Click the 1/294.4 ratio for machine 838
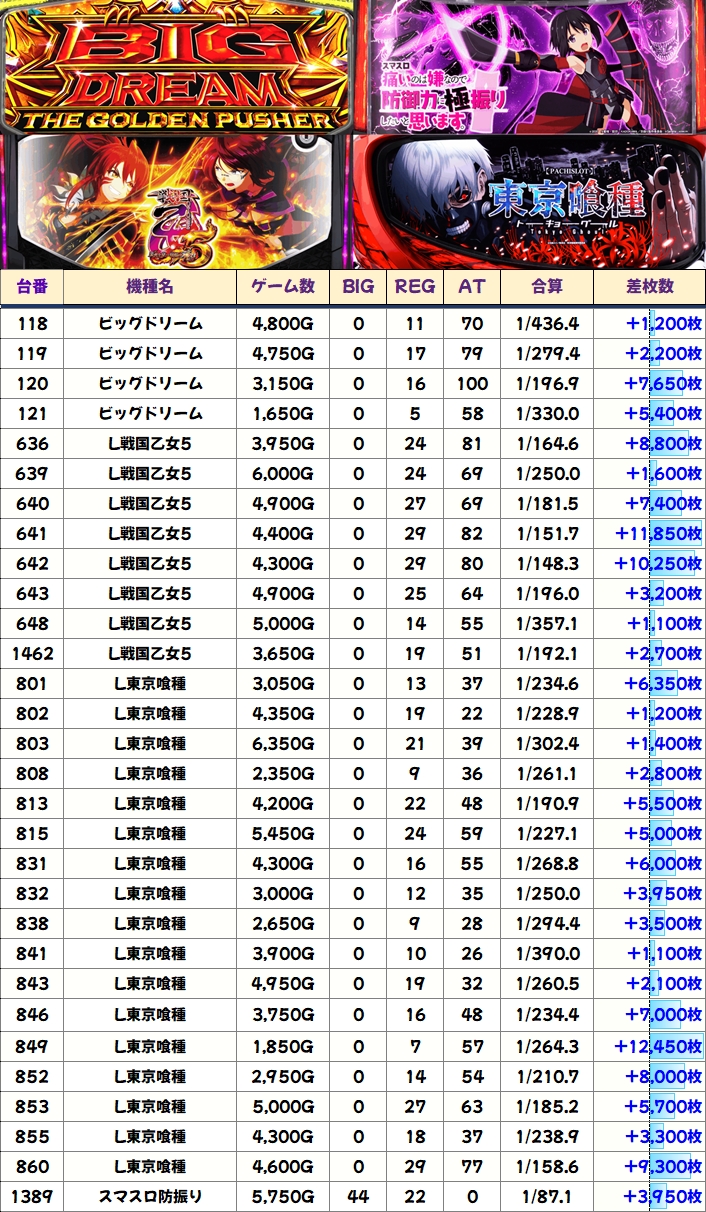Screen dimensions: 706x1212 coord(547,924)
